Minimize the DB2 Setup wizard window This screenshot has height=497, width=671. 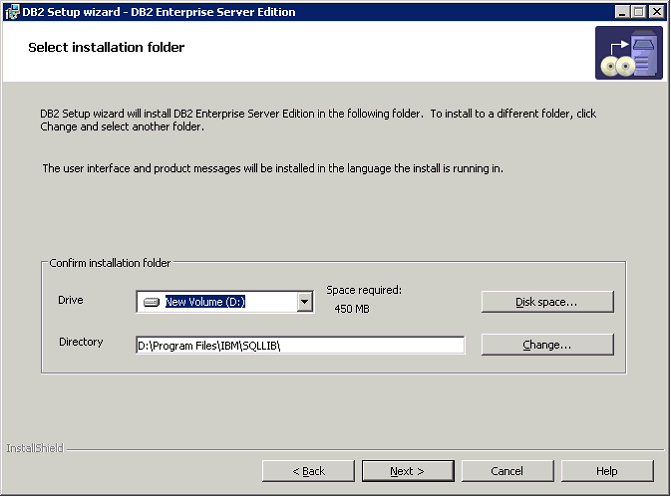pyautogui.click(x=622, y=12)
